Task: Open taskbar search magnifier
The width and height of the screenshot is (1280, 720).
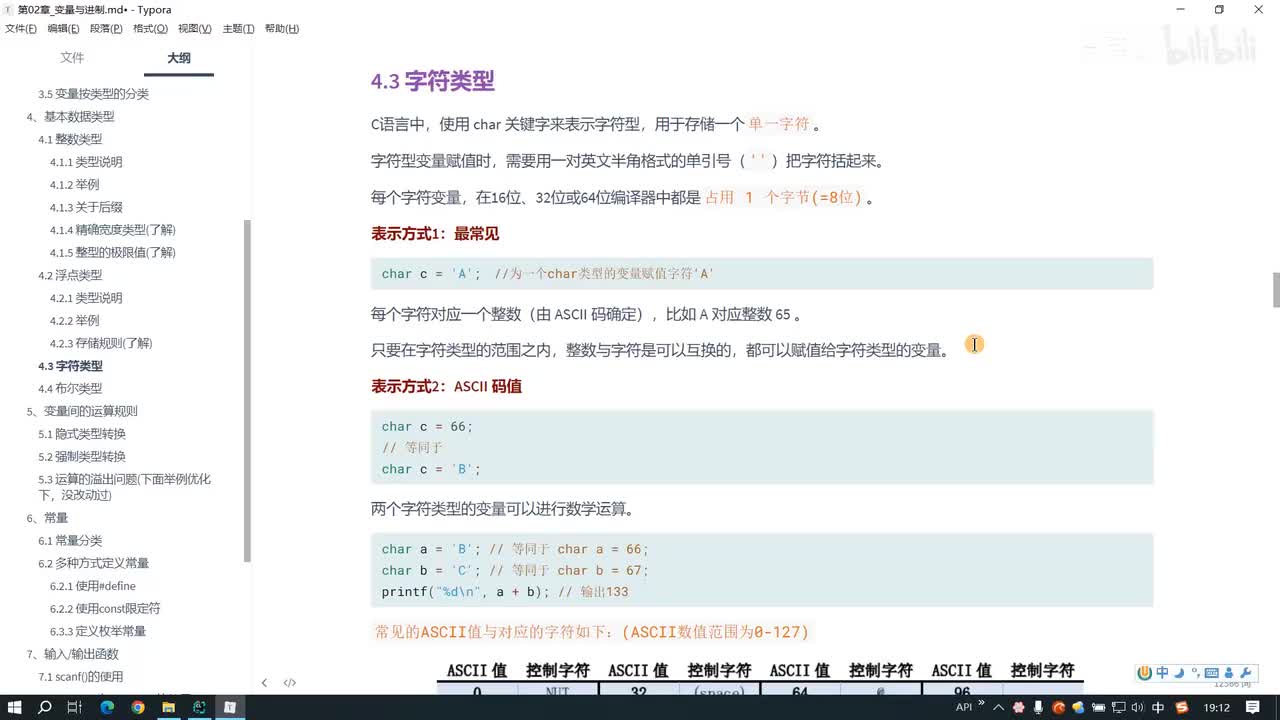Action: click(45, 707)
